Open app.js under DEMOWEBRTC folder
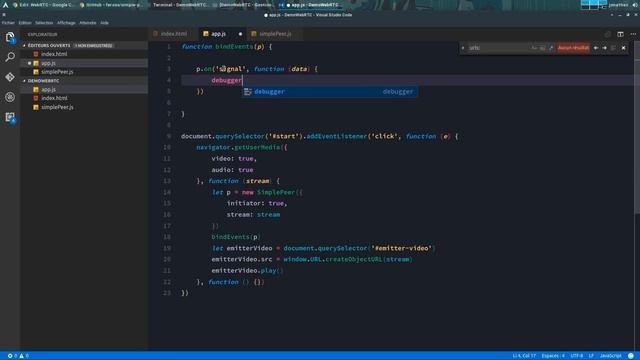Viewport: 640px width, 360px height. tap(84, 89)
